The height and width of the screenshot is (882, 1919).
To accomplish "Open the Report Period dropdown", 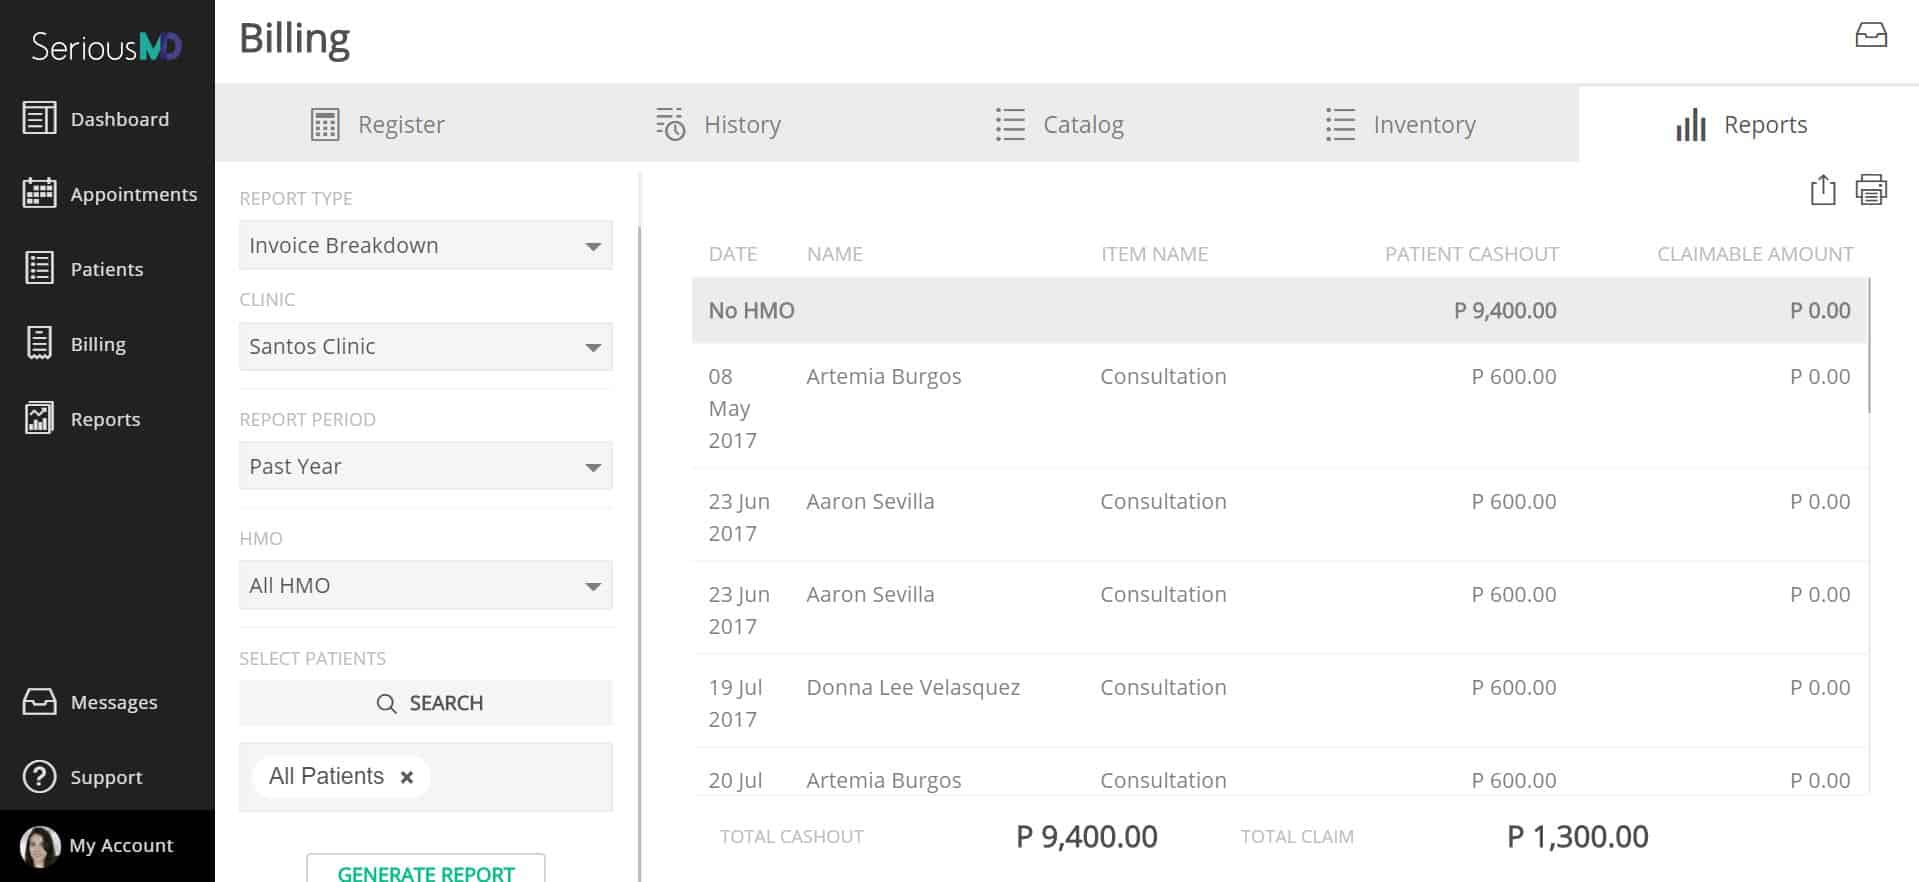I will coord(426,466).
